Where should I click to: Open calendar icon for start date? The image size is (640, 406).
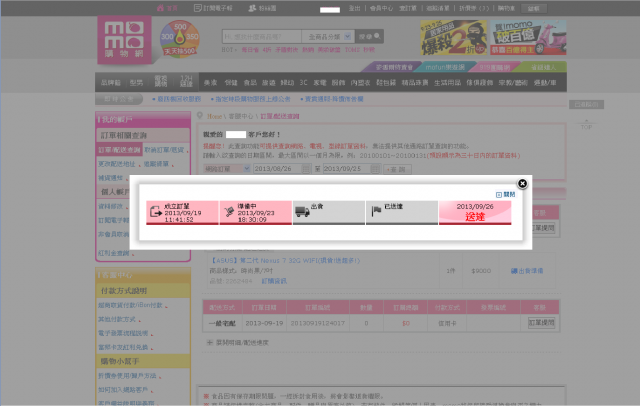[x=306, y=169]
